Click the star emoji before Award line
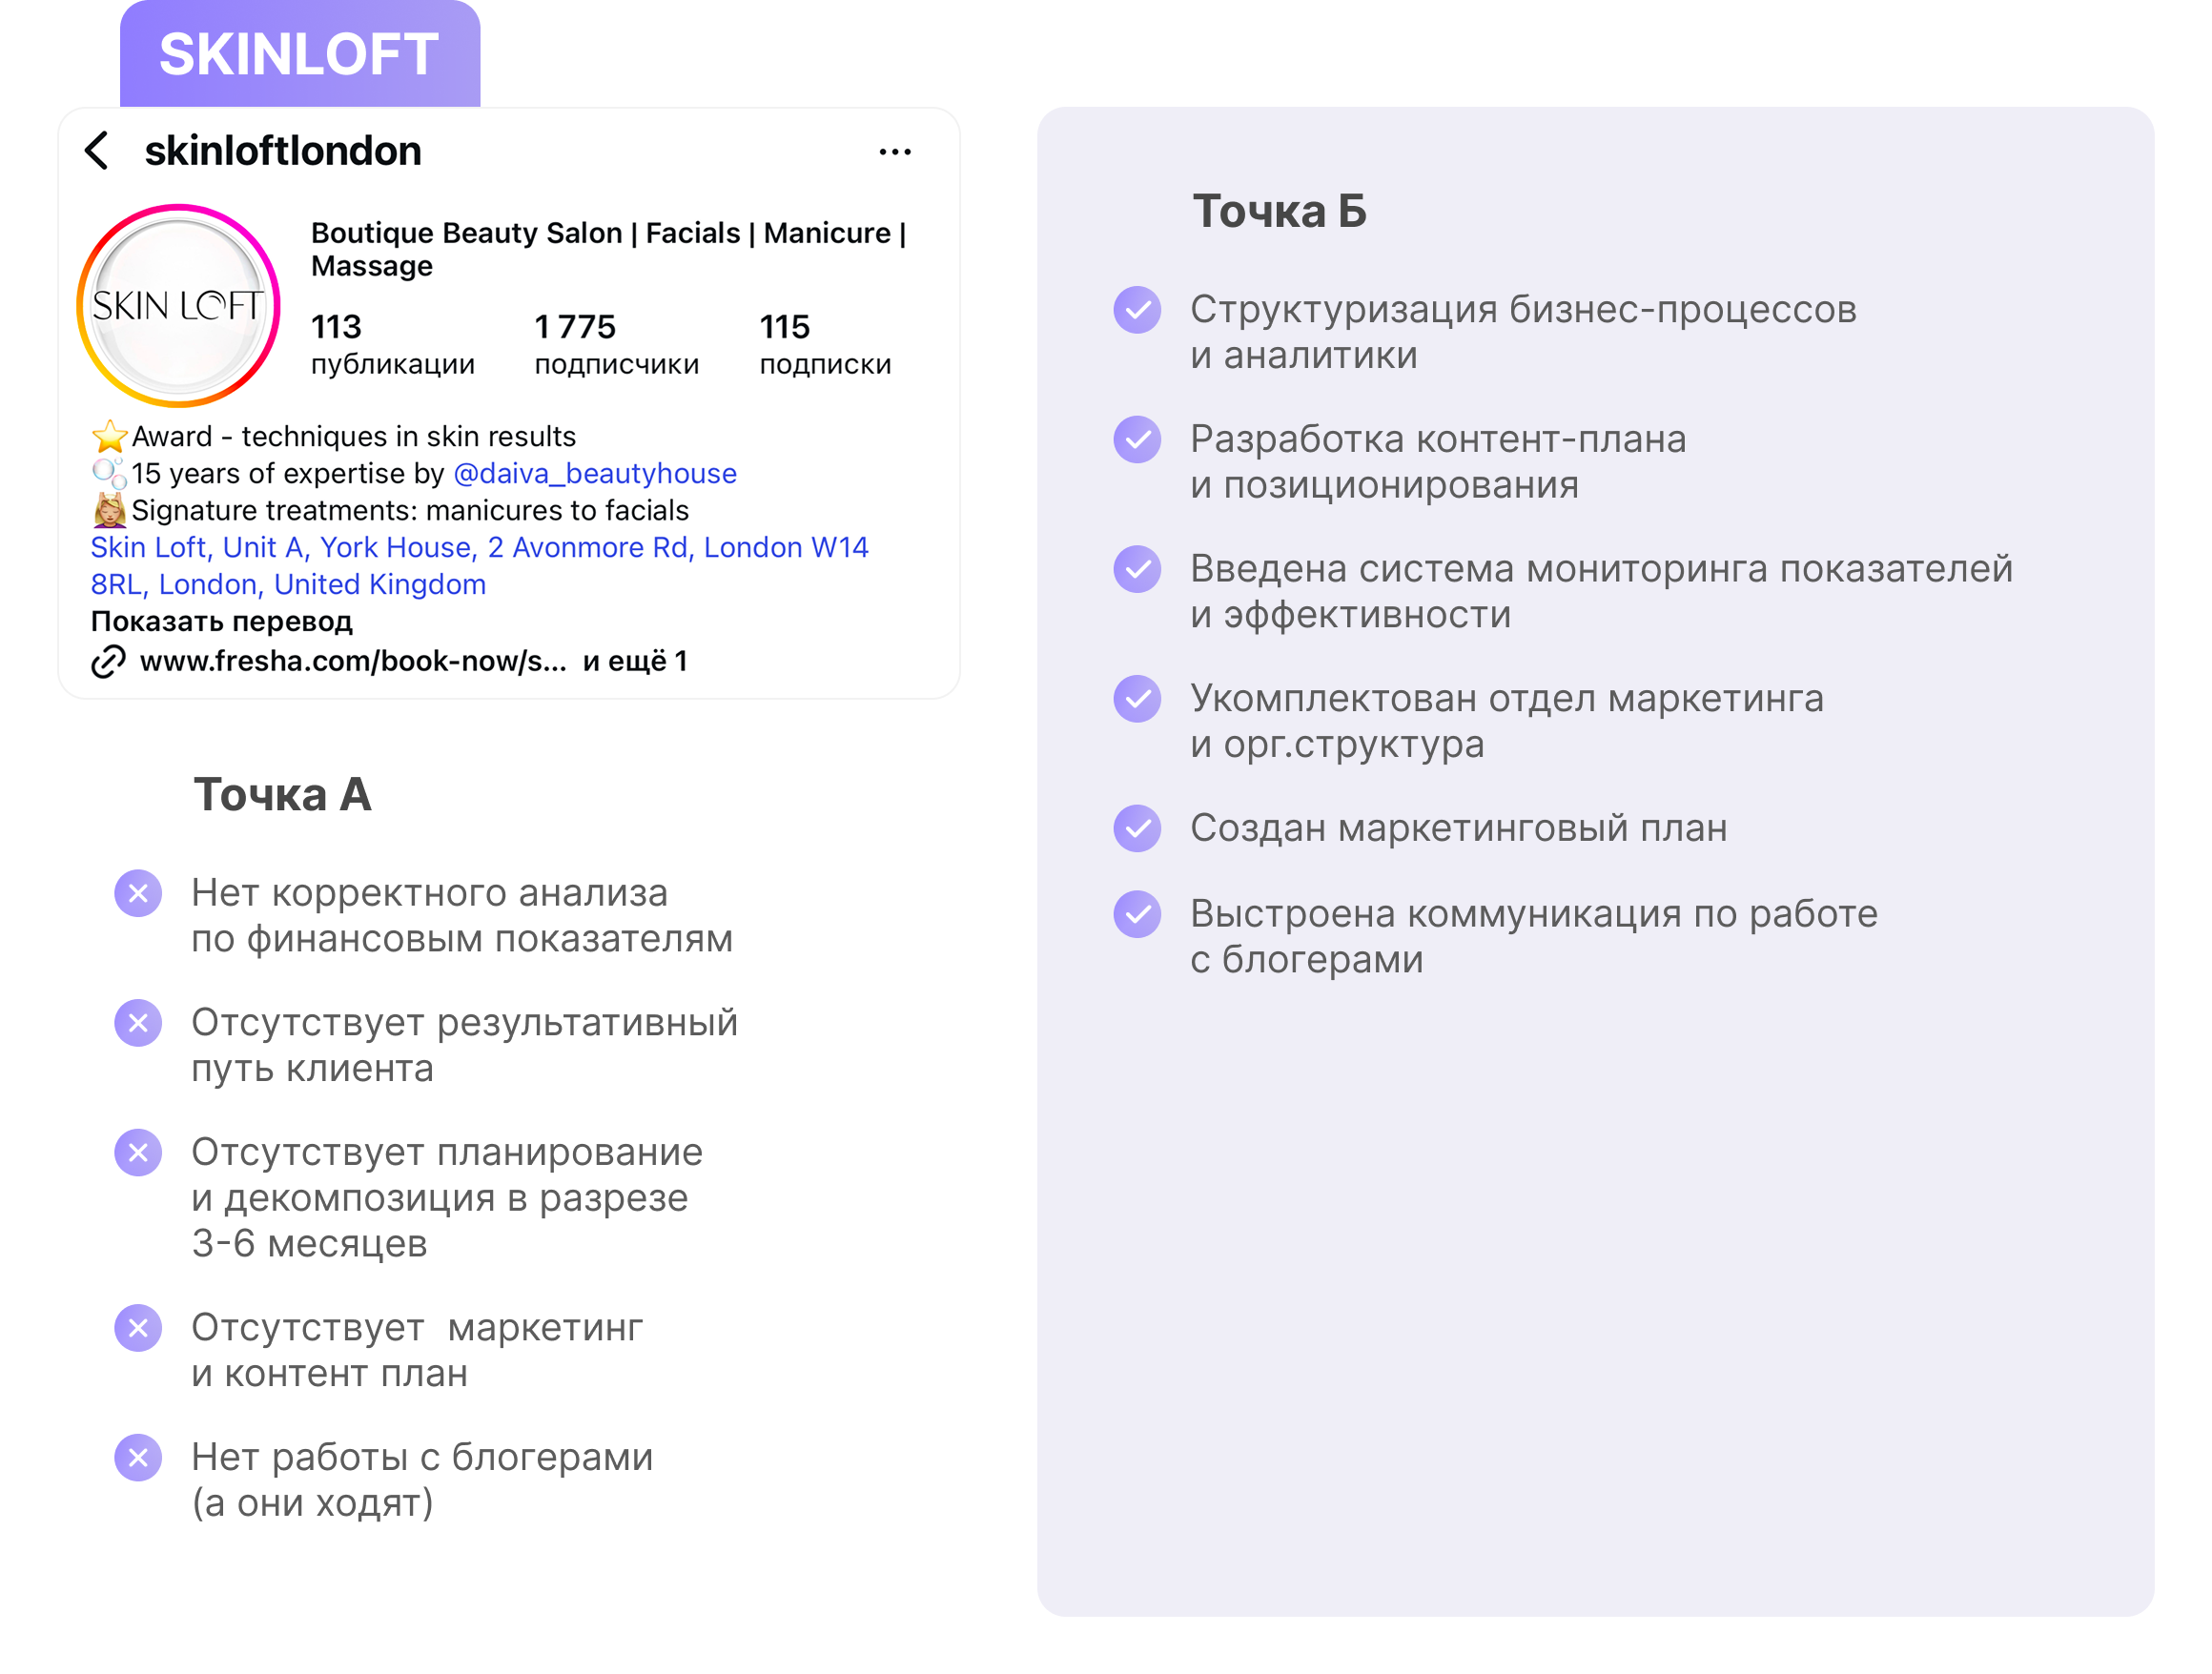The width and height of the screenshot is (2212, 1674). click(x=109, y=437)
